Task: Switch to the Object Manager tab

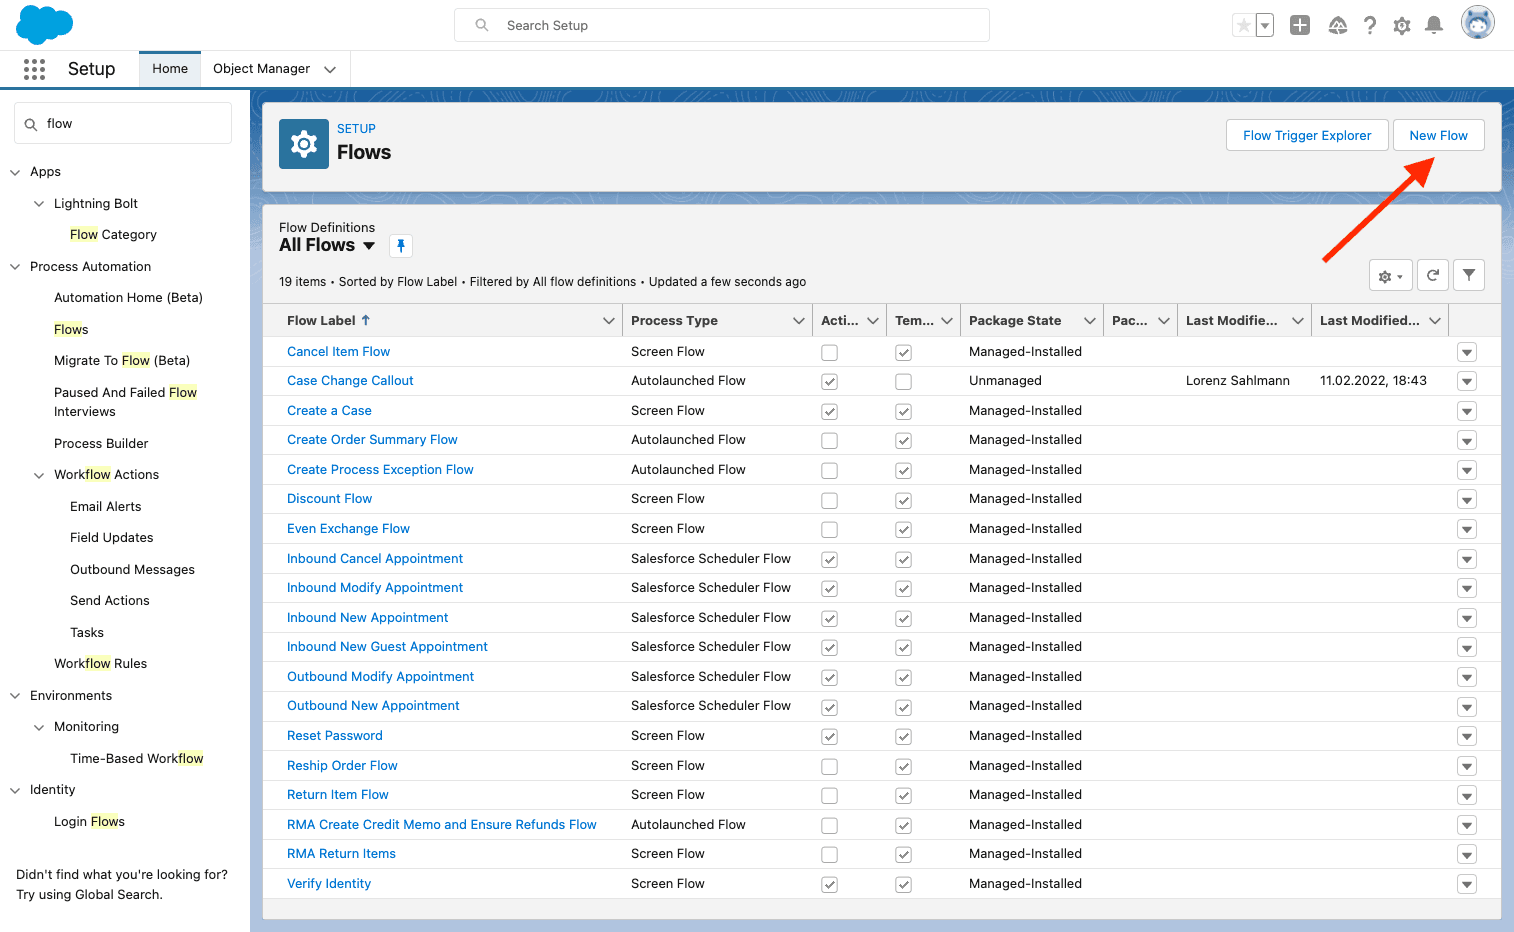Action: click(x=263, y=69)
